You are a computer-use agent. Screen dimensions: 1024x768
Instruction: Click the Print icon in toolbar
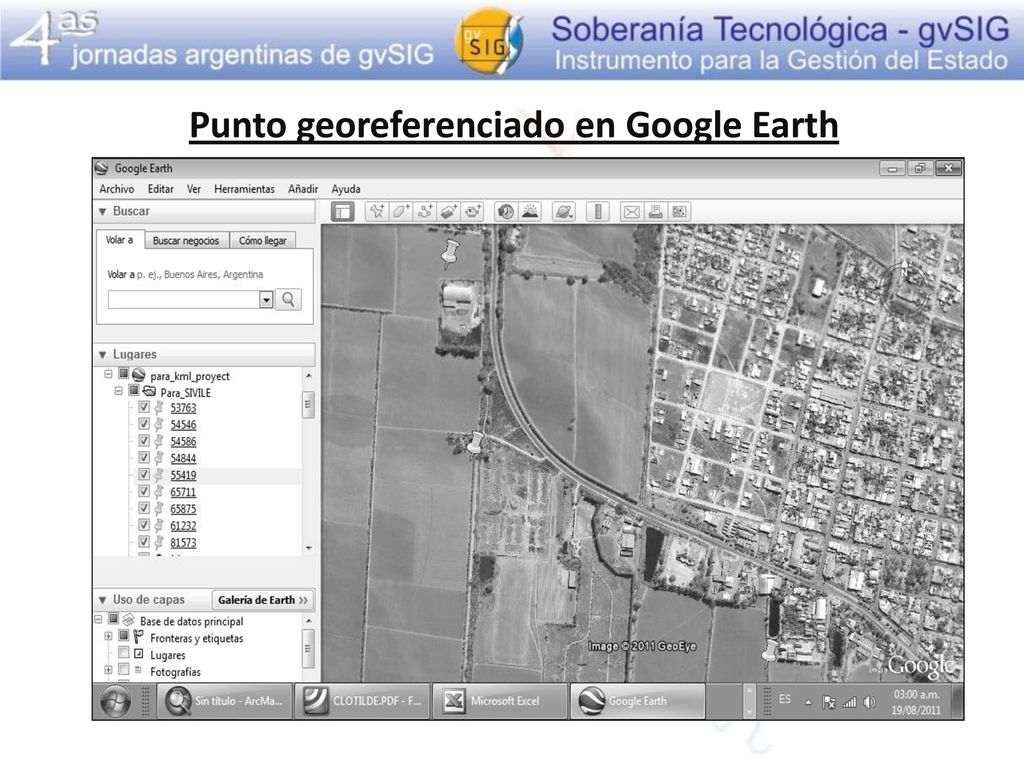coord(656,212)
